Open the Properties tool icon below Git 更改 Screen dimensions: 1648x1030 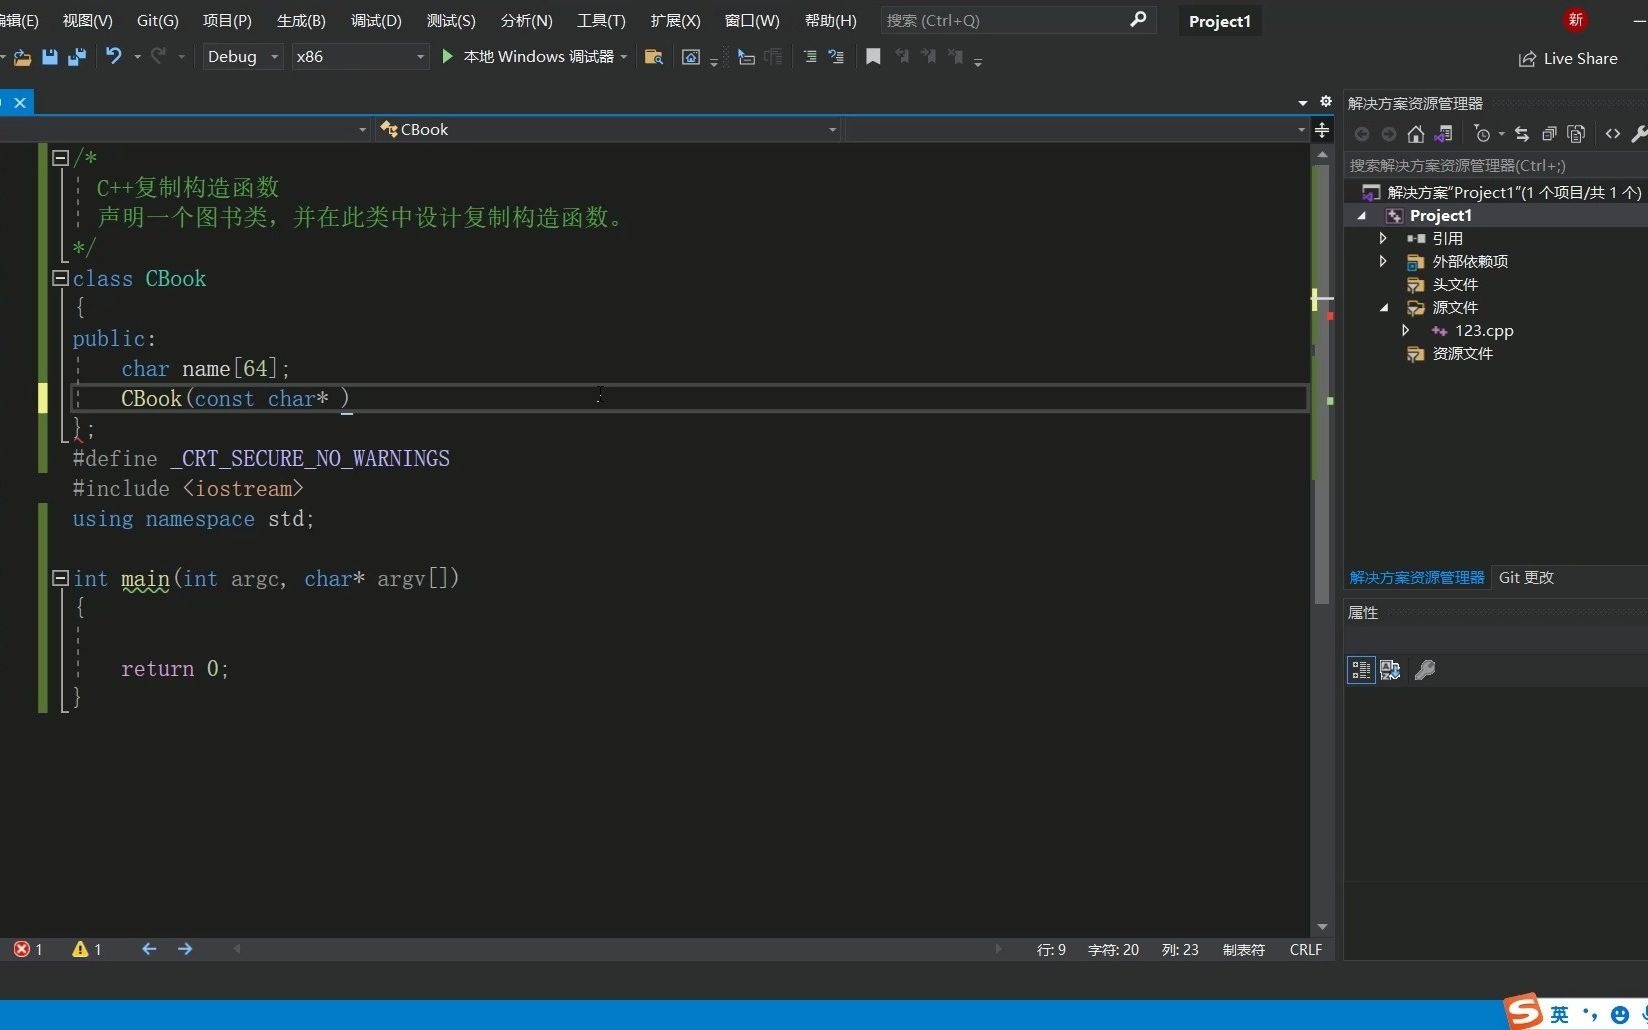tap(1425, 670)
